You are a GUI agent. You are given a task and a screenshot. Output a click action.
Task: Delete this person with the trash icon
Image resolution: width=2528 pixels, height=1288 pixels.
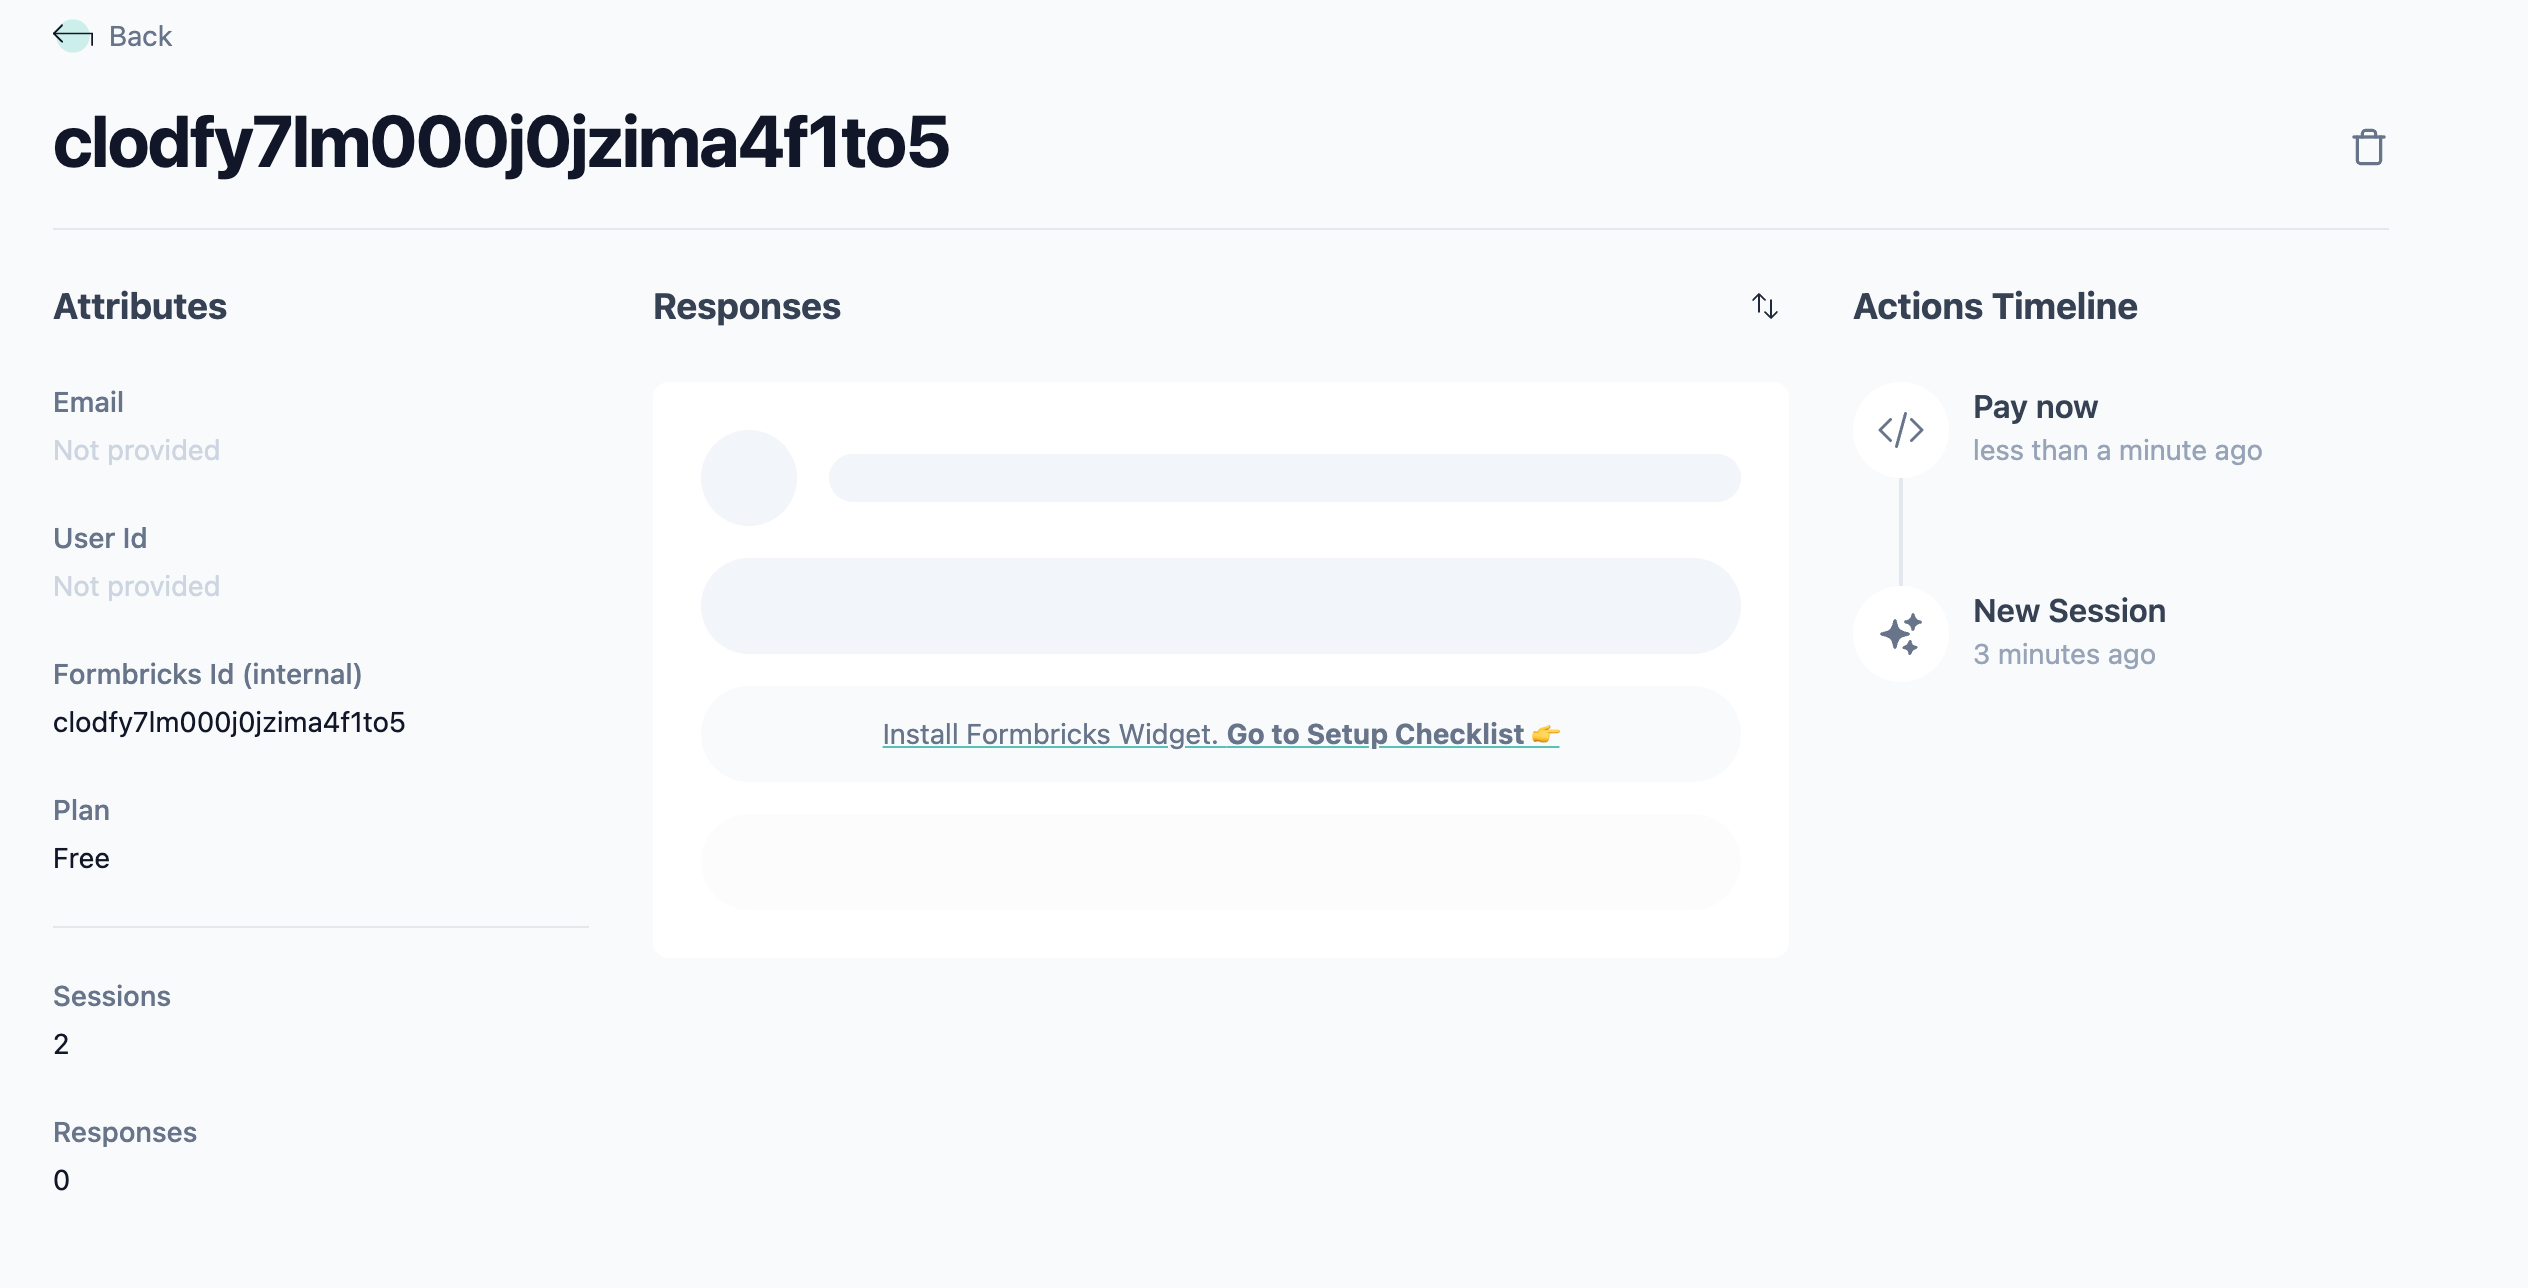(x=2368, y=147)
